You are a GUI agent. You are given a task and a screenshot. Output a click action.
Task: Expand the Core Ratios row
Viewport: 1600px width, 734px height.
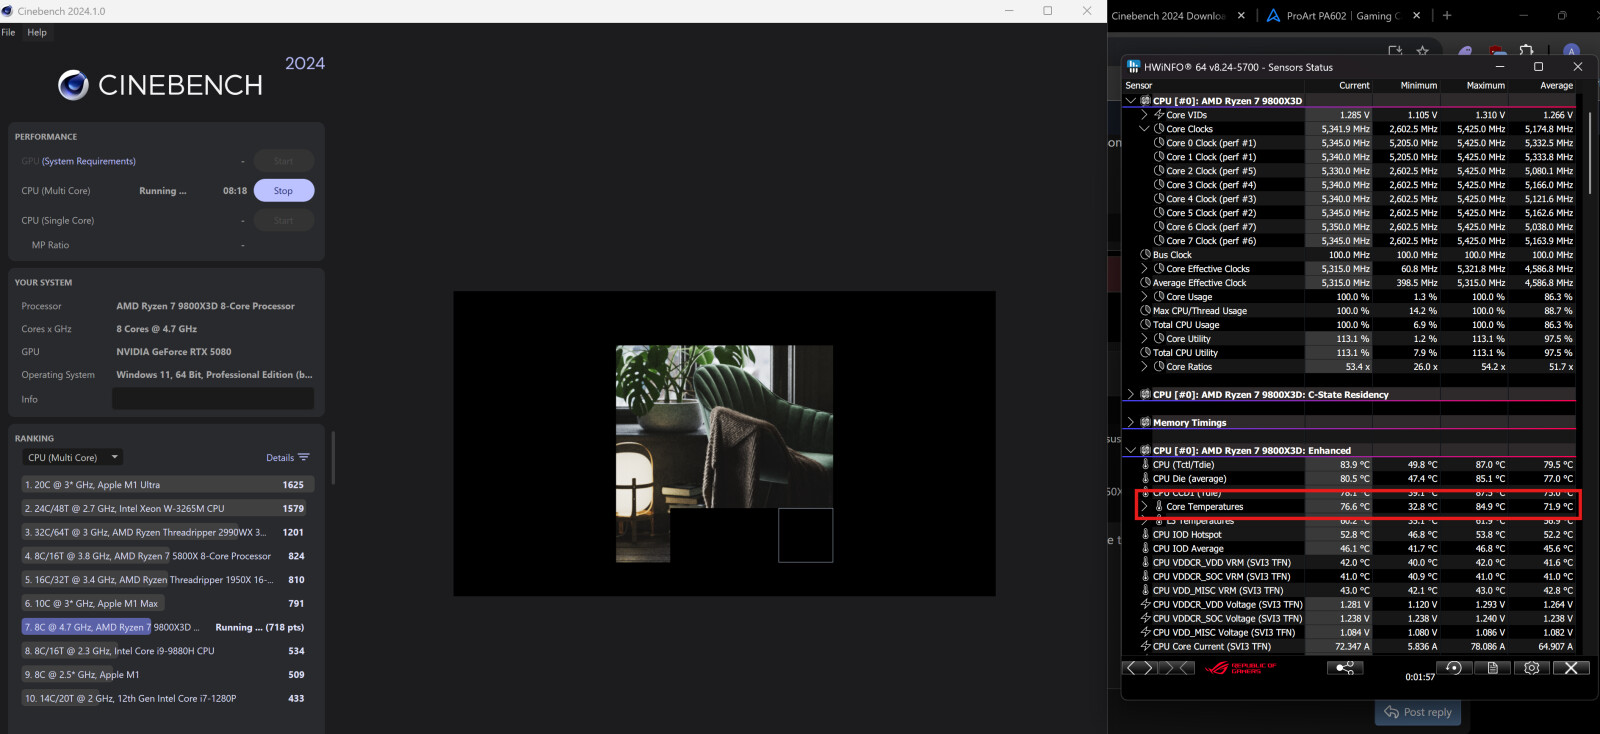[1145, 367]
